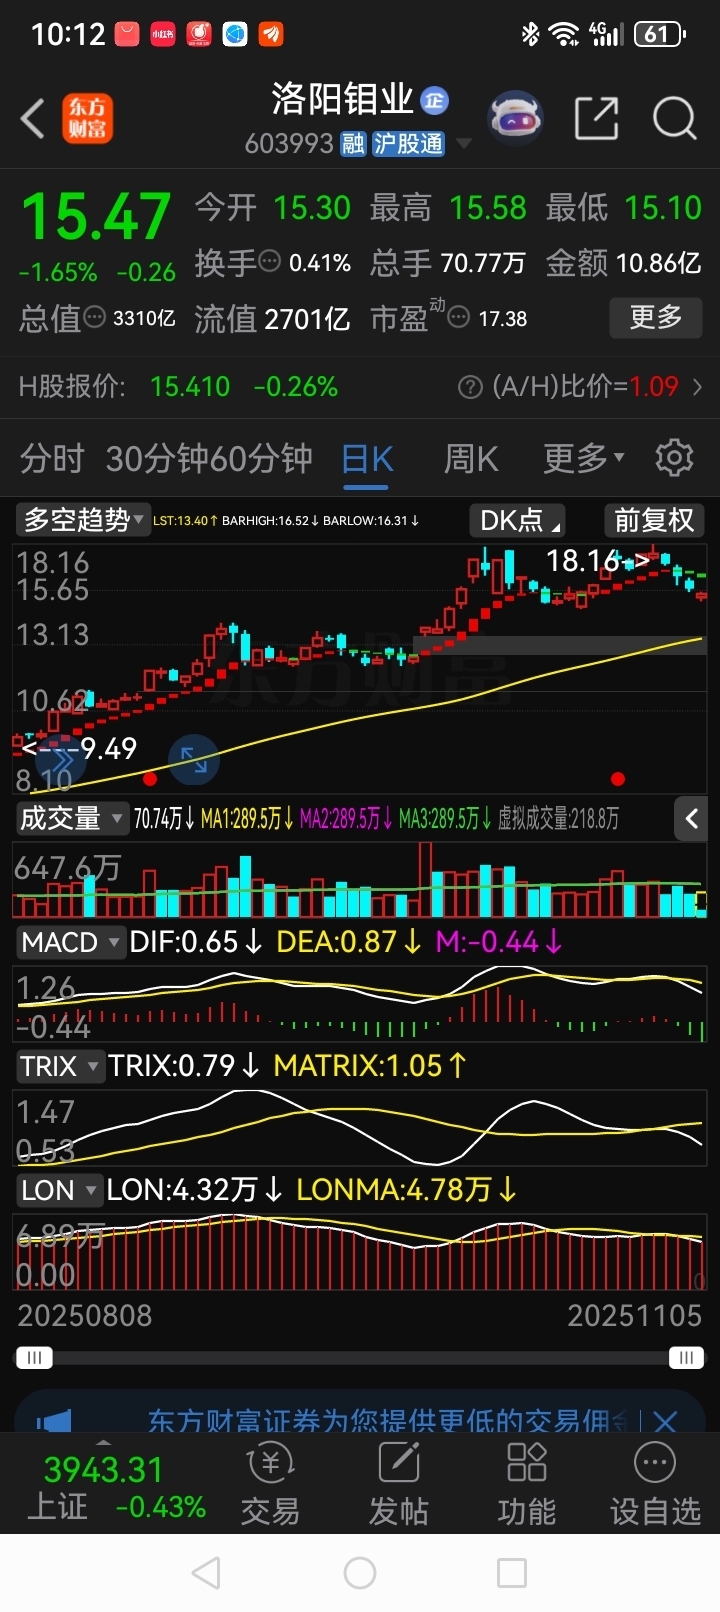Screen dimensions: 720x1612
Task: Switch to the 分时 tab
Action: coord(52,458)
